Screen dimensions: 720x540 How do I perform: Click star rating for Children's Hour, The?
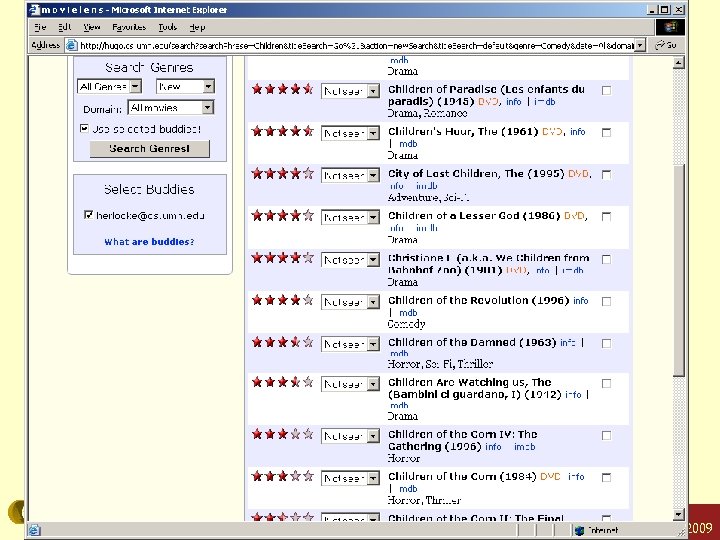[282, 131]
